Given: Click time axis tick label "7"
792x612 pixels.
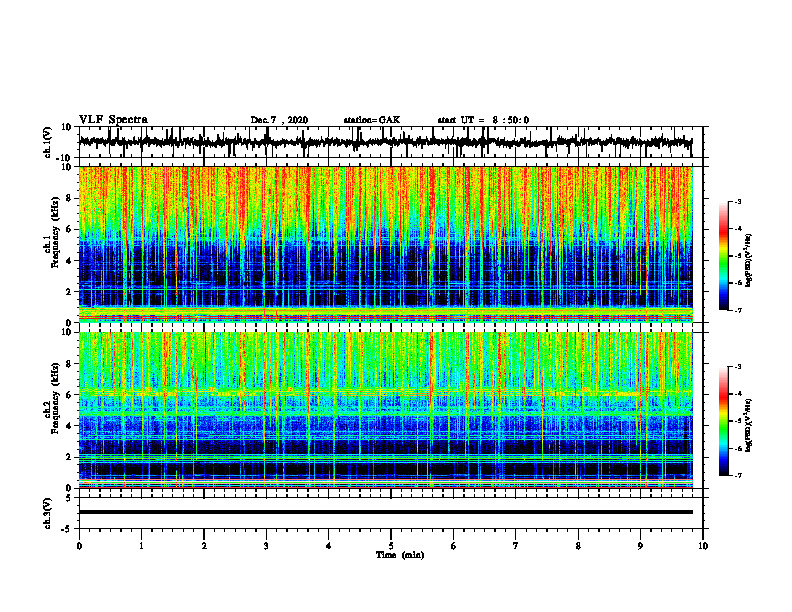Looking at the screenshot, I should click(x=516, y=546).
